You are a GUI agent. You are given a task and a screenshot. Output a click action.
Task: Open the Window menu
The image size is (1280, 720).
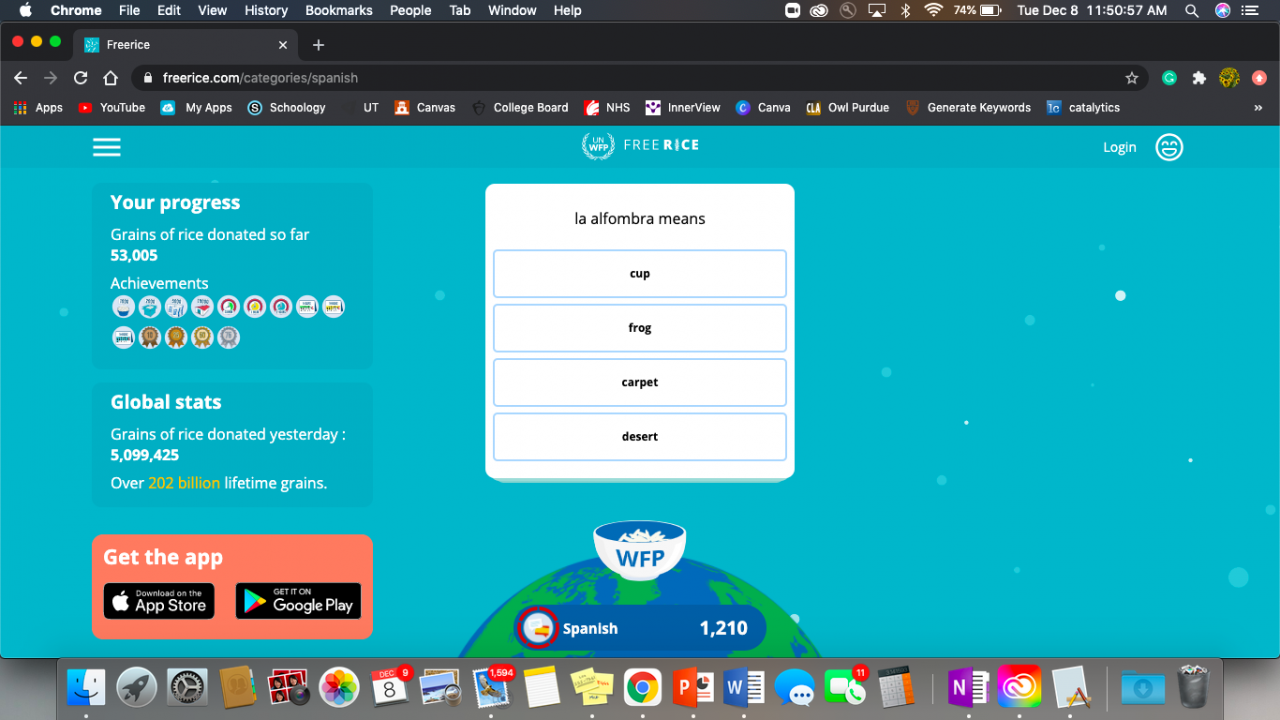click(512, 10)
